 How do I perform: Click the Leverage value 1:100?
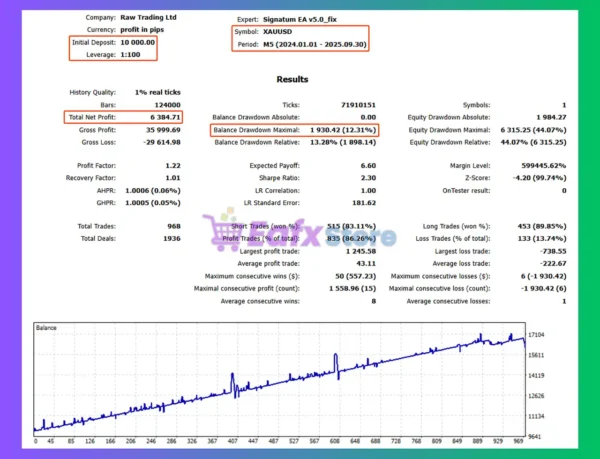pyautogui.click(x=130, y=55)
